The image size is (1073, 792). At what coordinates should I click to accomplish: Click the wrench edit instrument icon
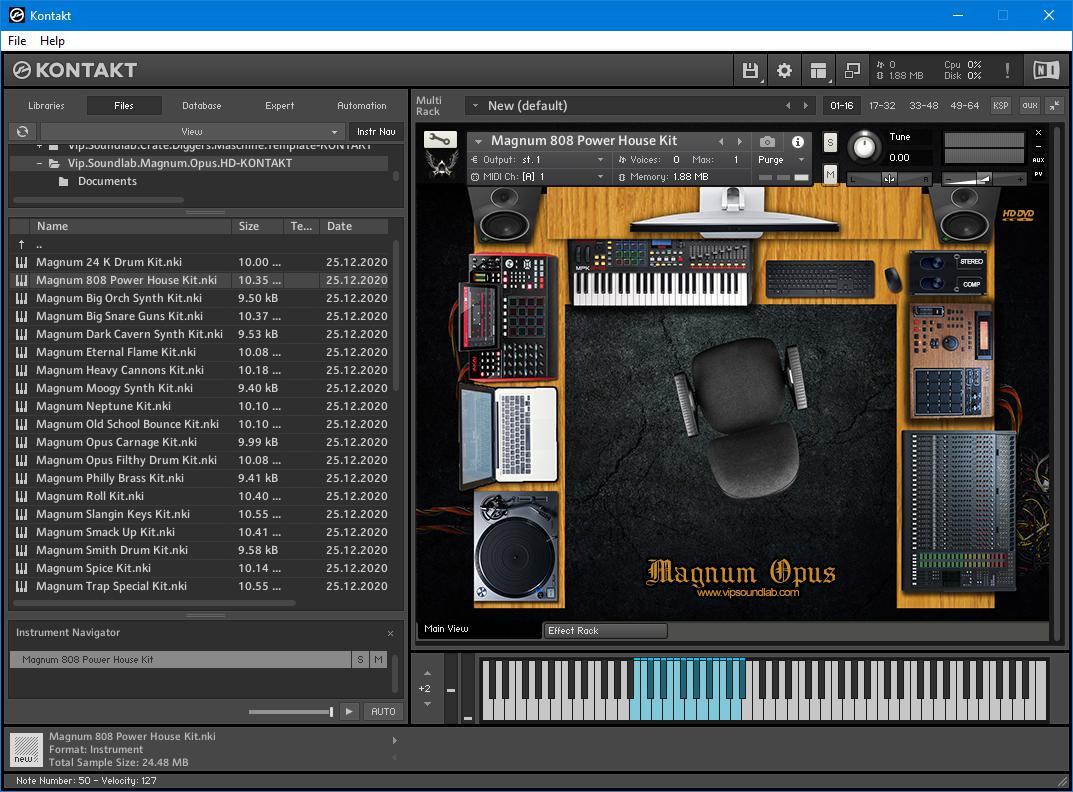pyautogui.click(x=439, y=140)
